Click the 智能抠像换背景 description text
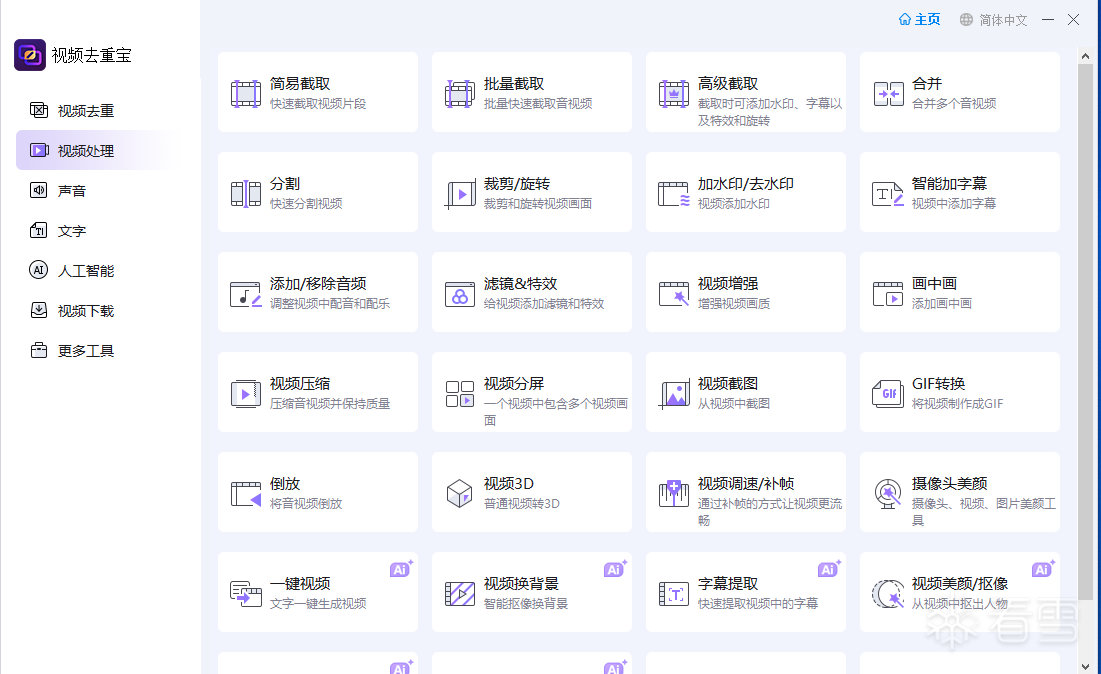The image size is (1101, 674). click(x=526, y=604)
